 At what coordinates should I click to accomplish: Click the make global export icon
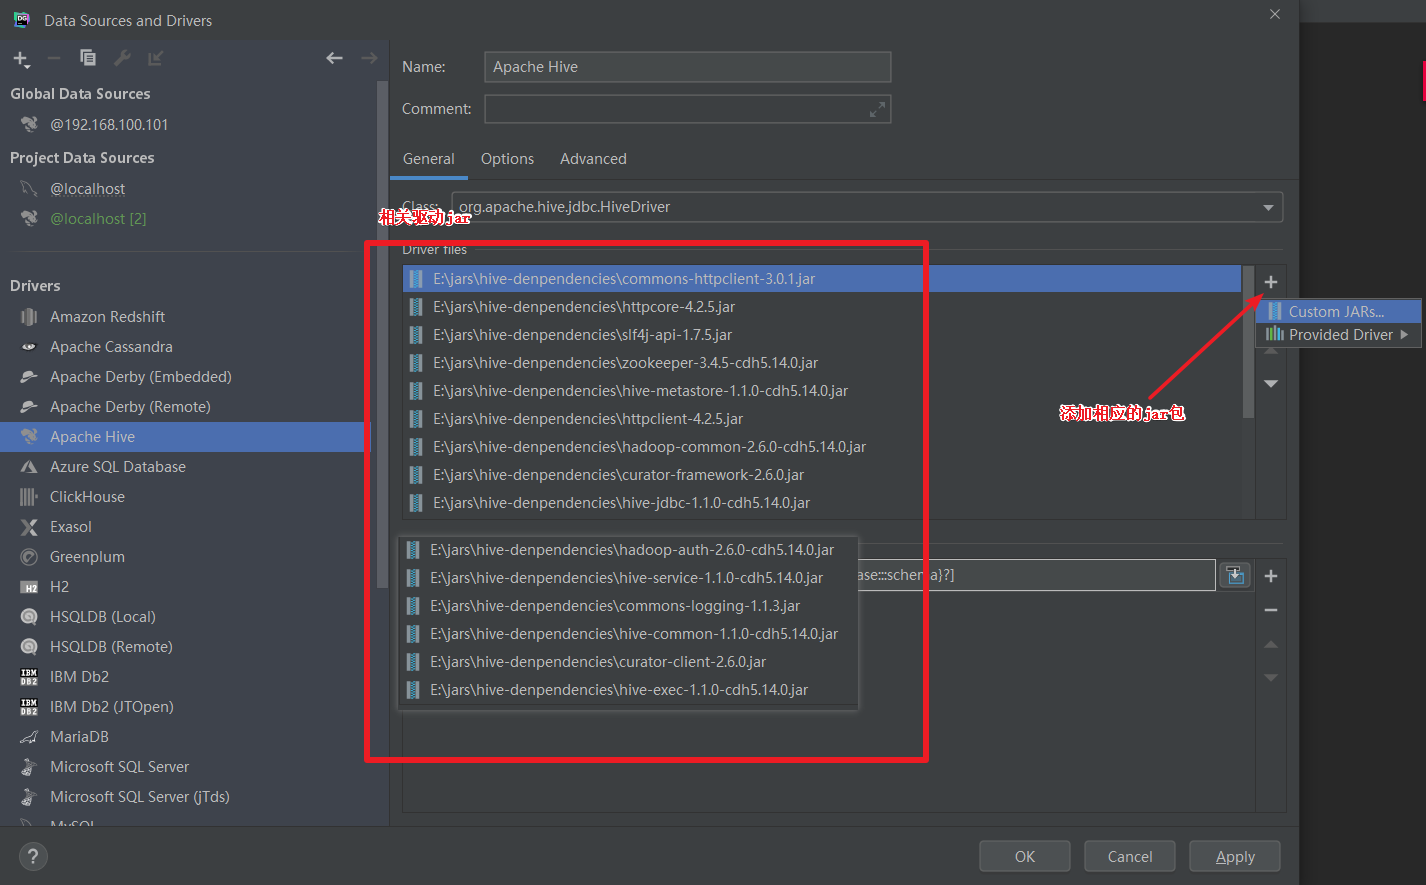pos(155,58)
